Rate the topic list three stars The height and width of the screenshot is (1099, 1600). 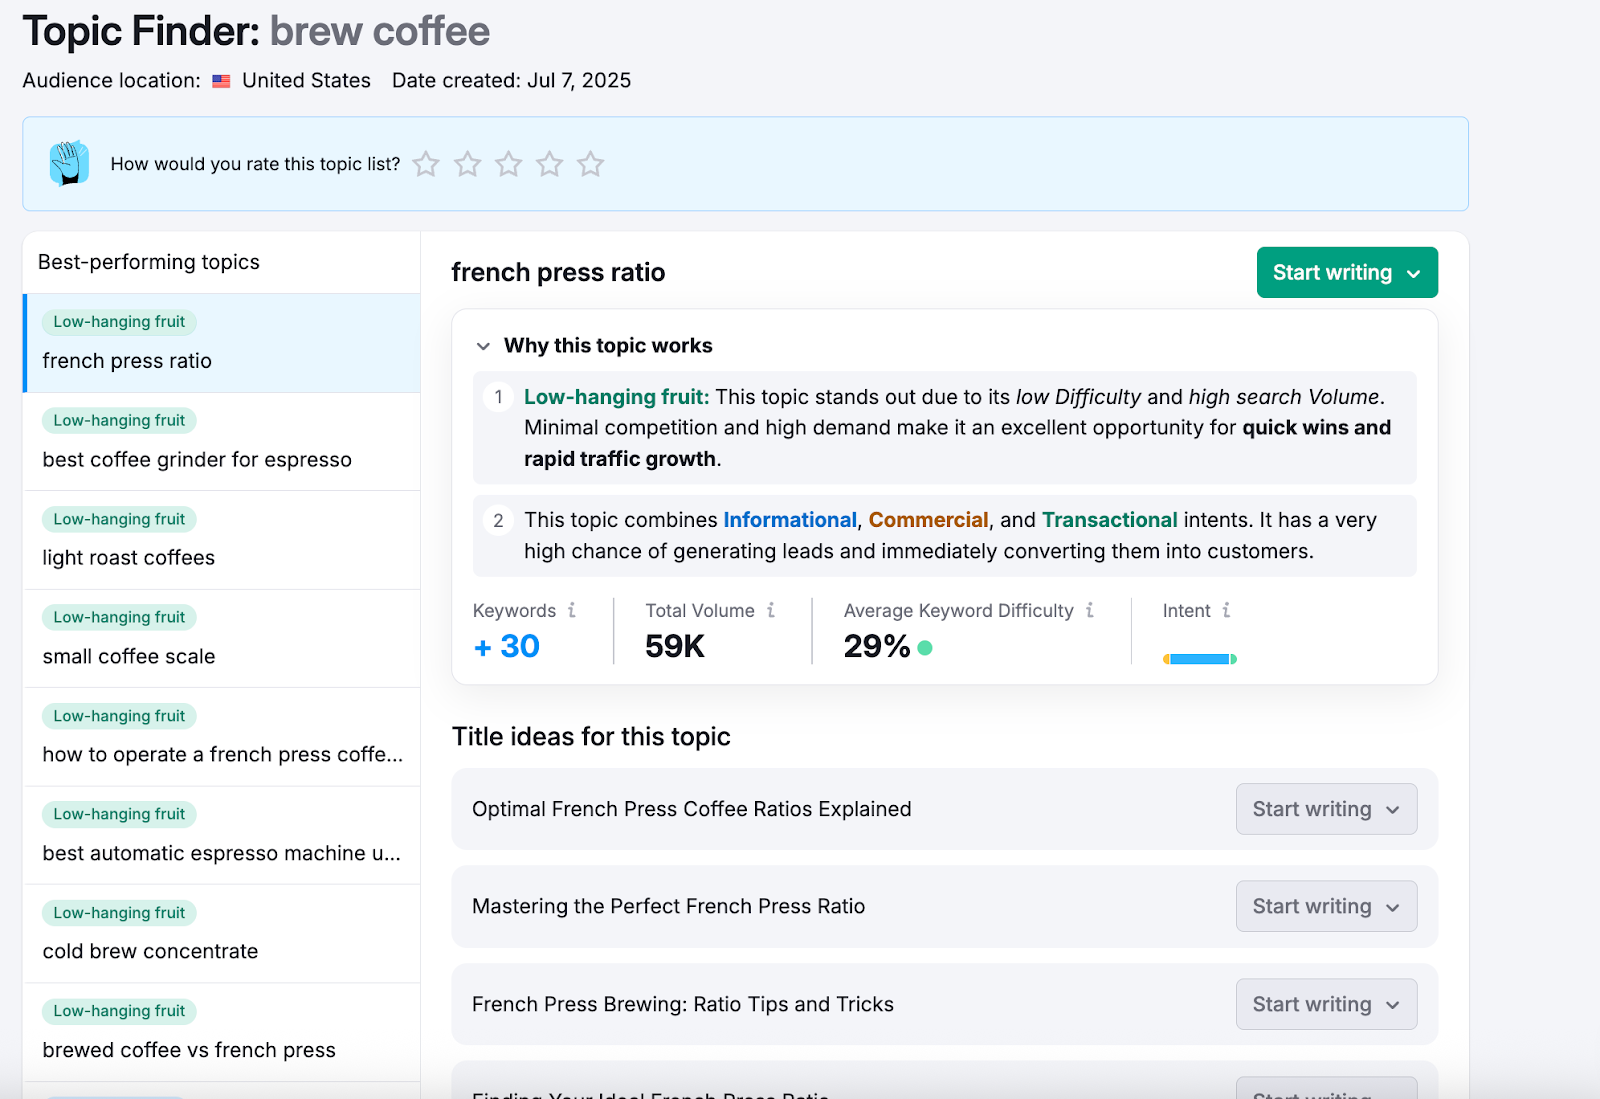509,164
